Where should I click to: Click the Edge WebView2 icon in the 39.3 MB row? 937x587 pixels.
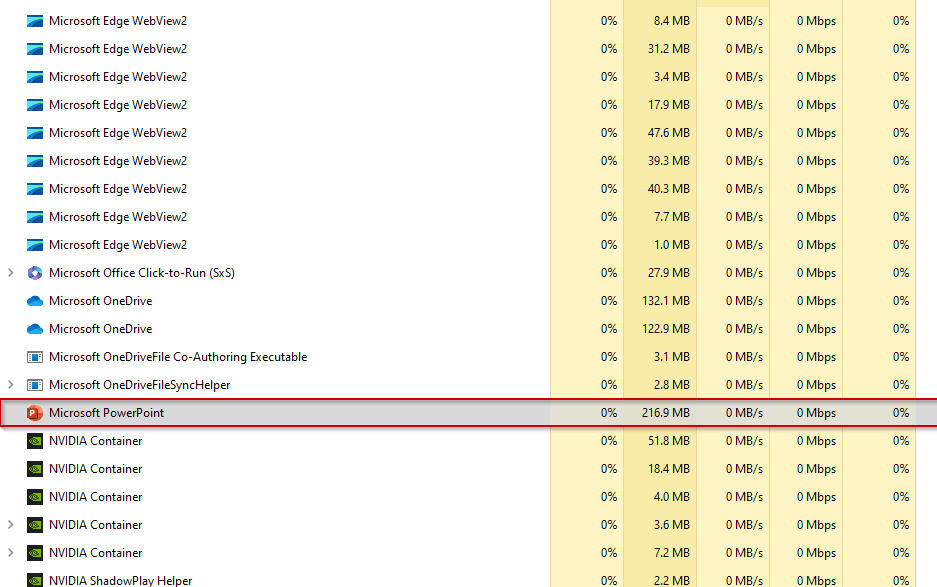point(35,161)
